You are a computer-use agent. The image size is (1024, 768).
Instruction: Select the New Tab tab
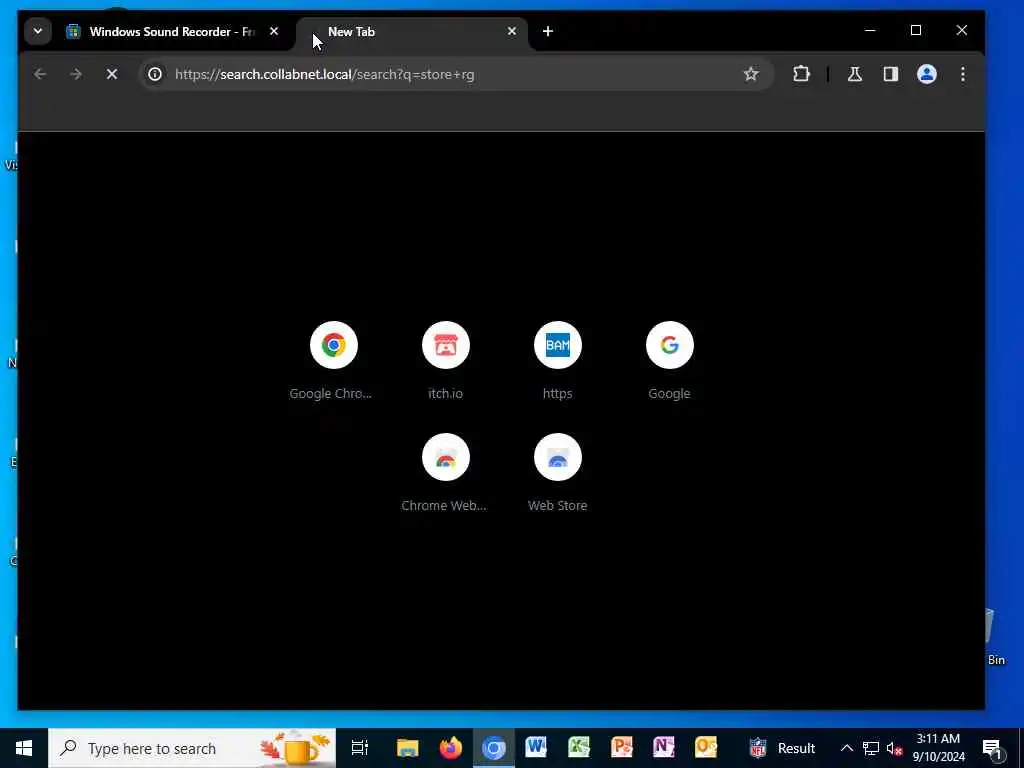(x=411, y=31)
